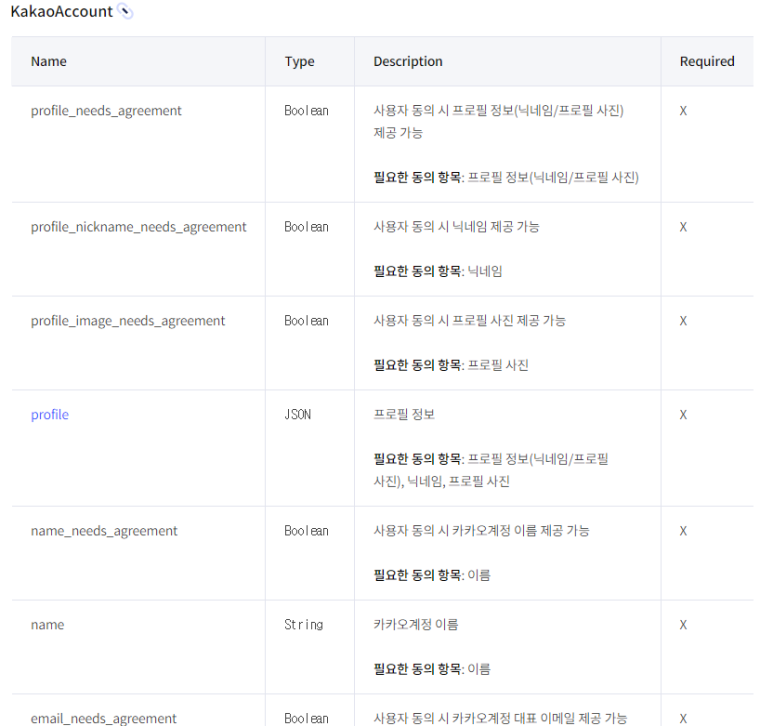The width and height of the screenshot is (773, 726).
Task: Click description '사용자 동의 시 카카오계정 이름 제공 가능'
Action: (481, 531)
